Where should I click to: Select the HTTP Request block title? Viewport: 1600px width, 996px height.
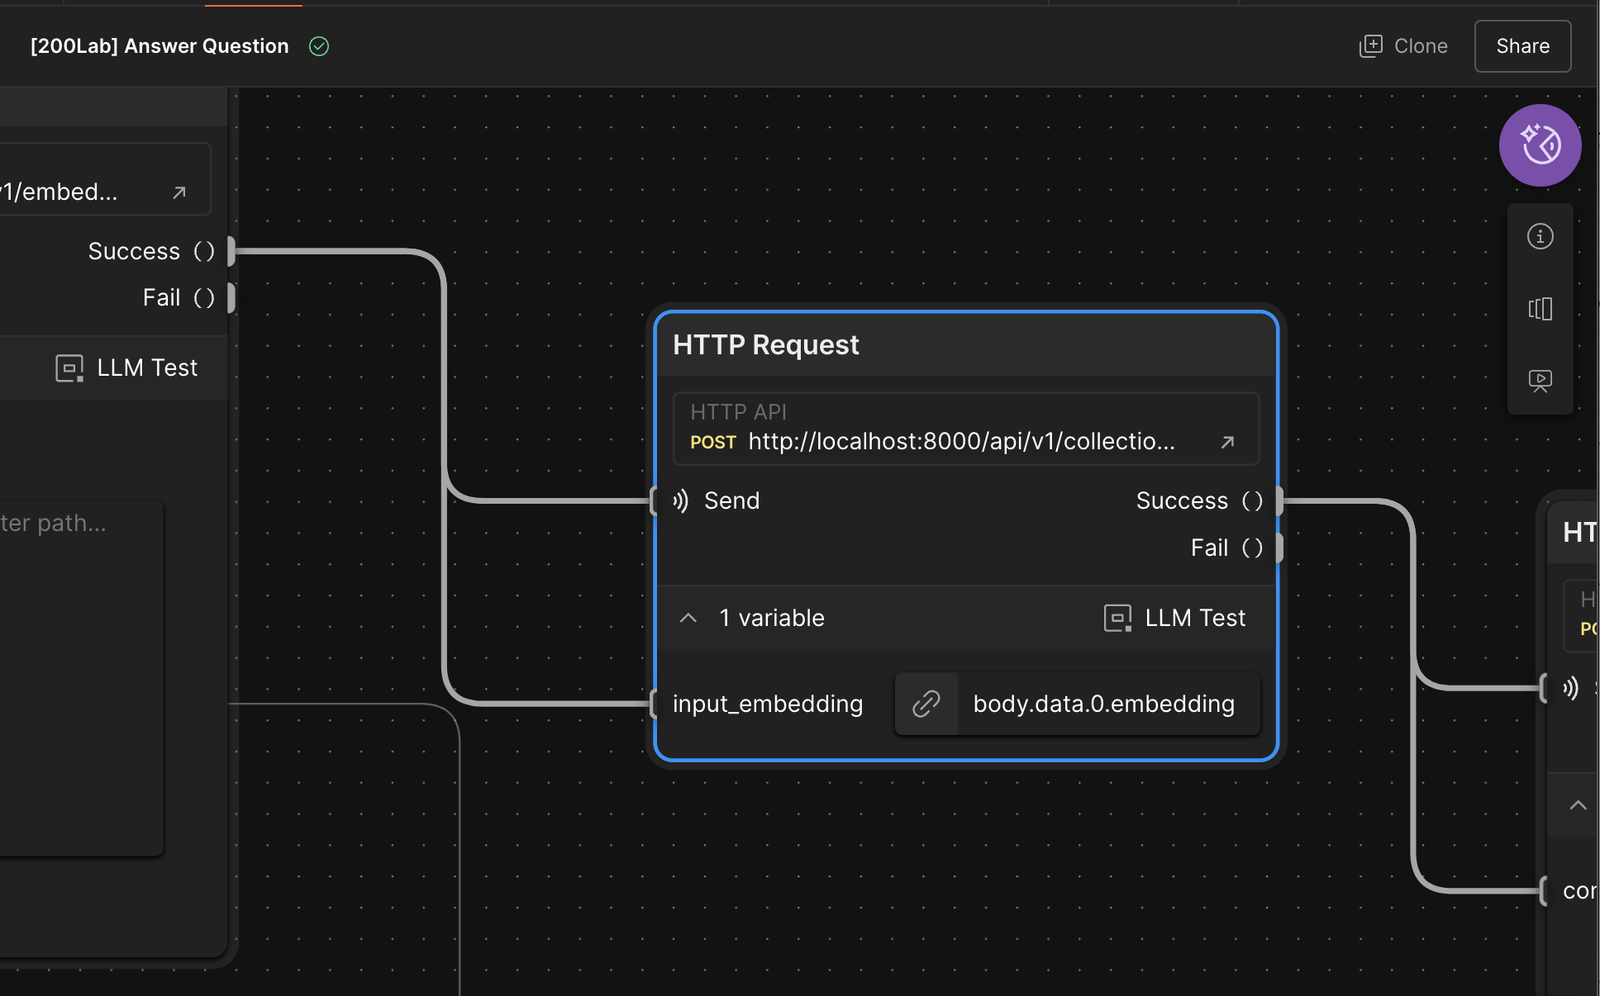pyautogui.click(x=765, y=345)
